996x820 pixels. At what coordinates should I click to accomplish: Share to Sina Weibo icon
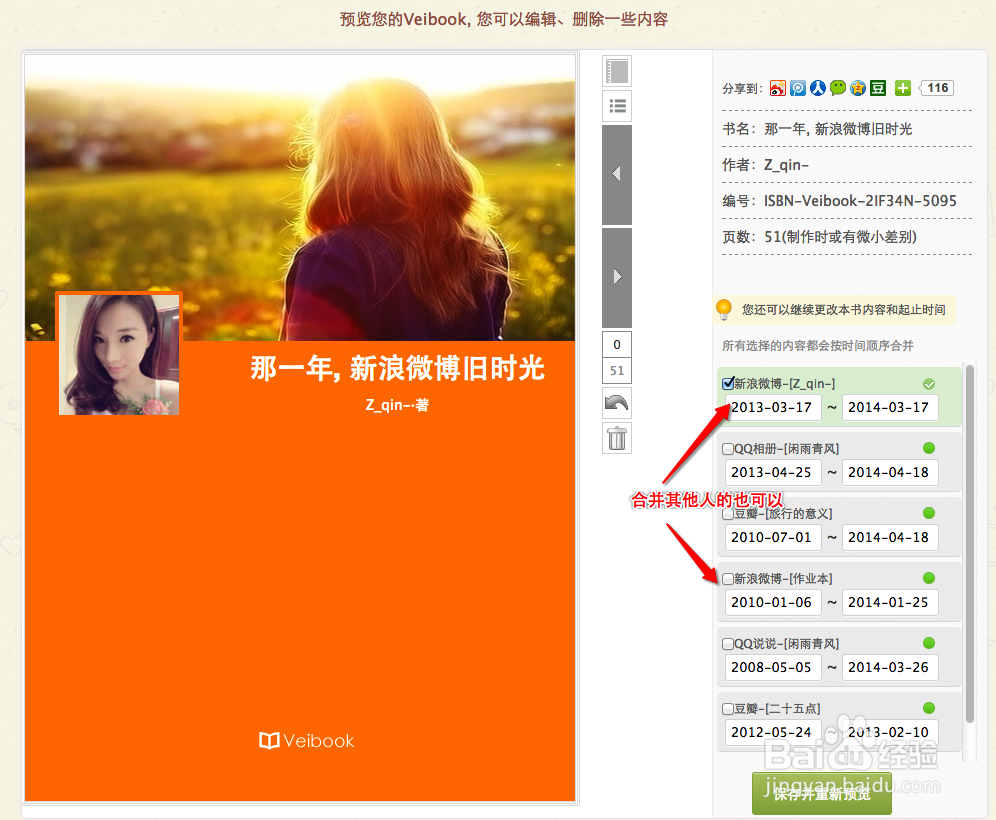tap(777, 88)
